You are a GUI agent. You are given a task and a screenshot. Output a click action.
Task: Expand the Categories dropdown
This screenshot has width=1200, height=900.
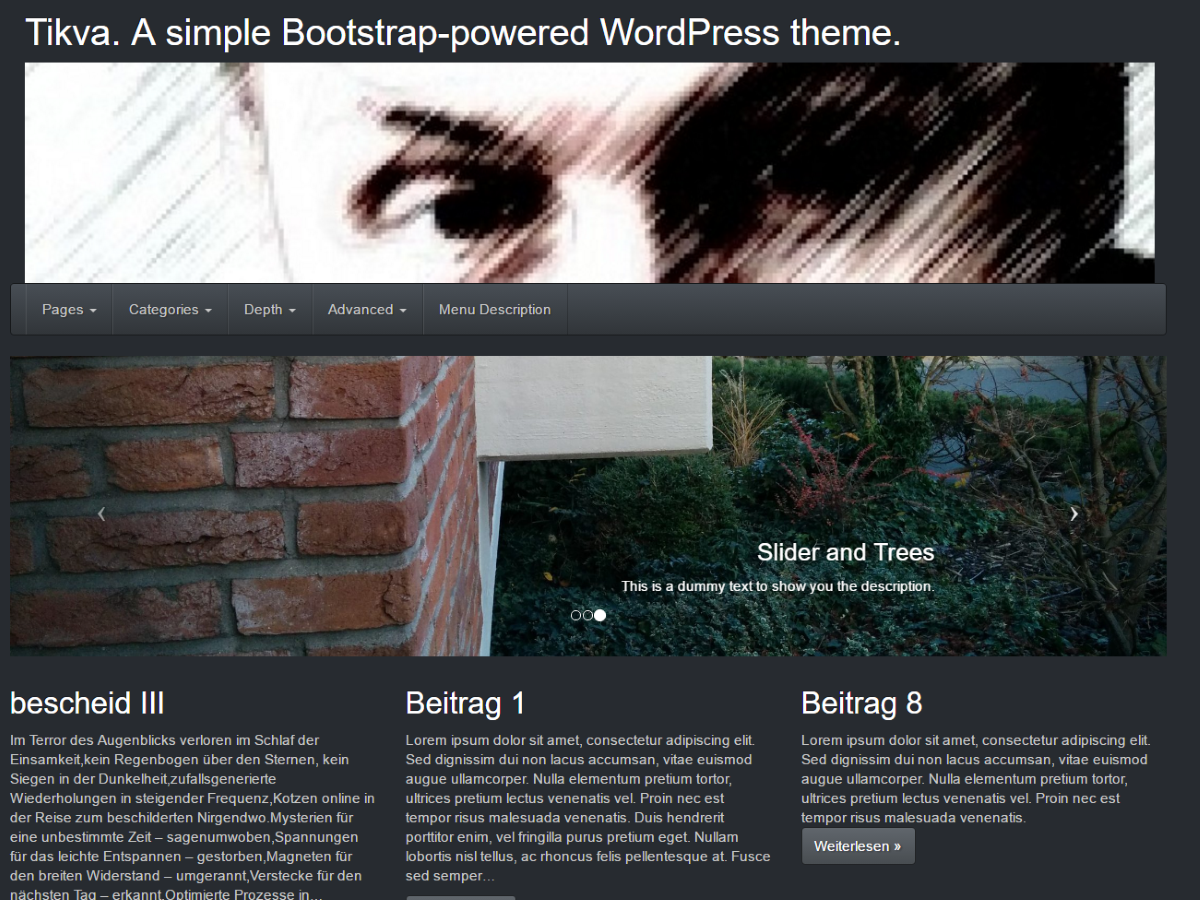169,309
